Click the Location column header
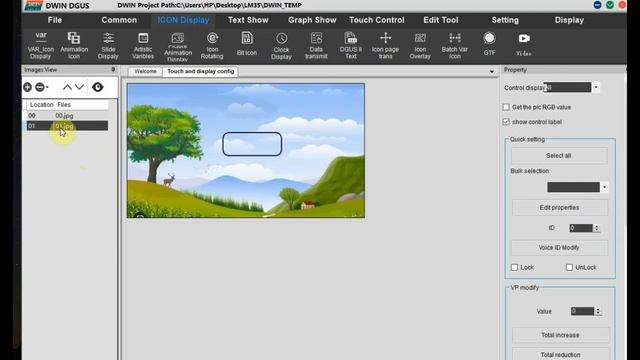 [41, 105]
